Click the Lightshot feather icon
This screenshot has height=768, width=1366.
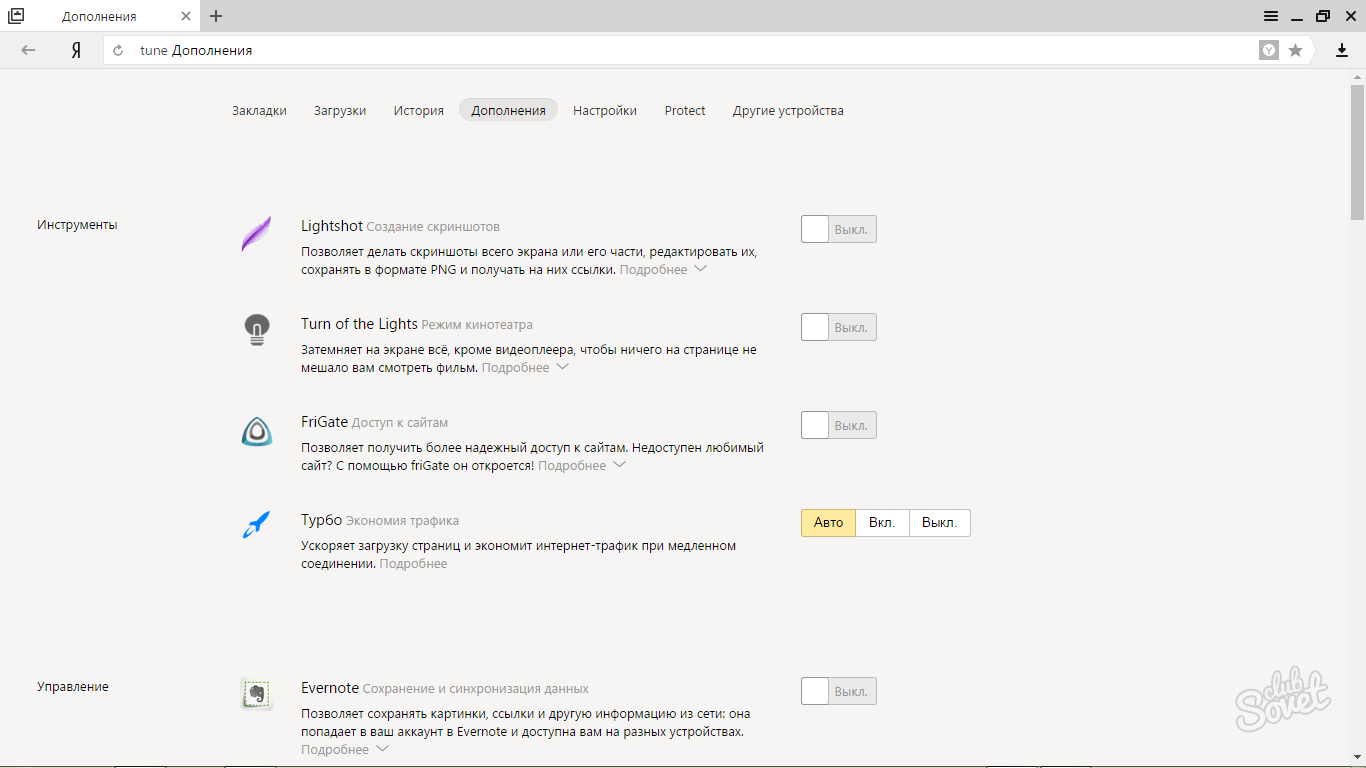coord(256,234)
